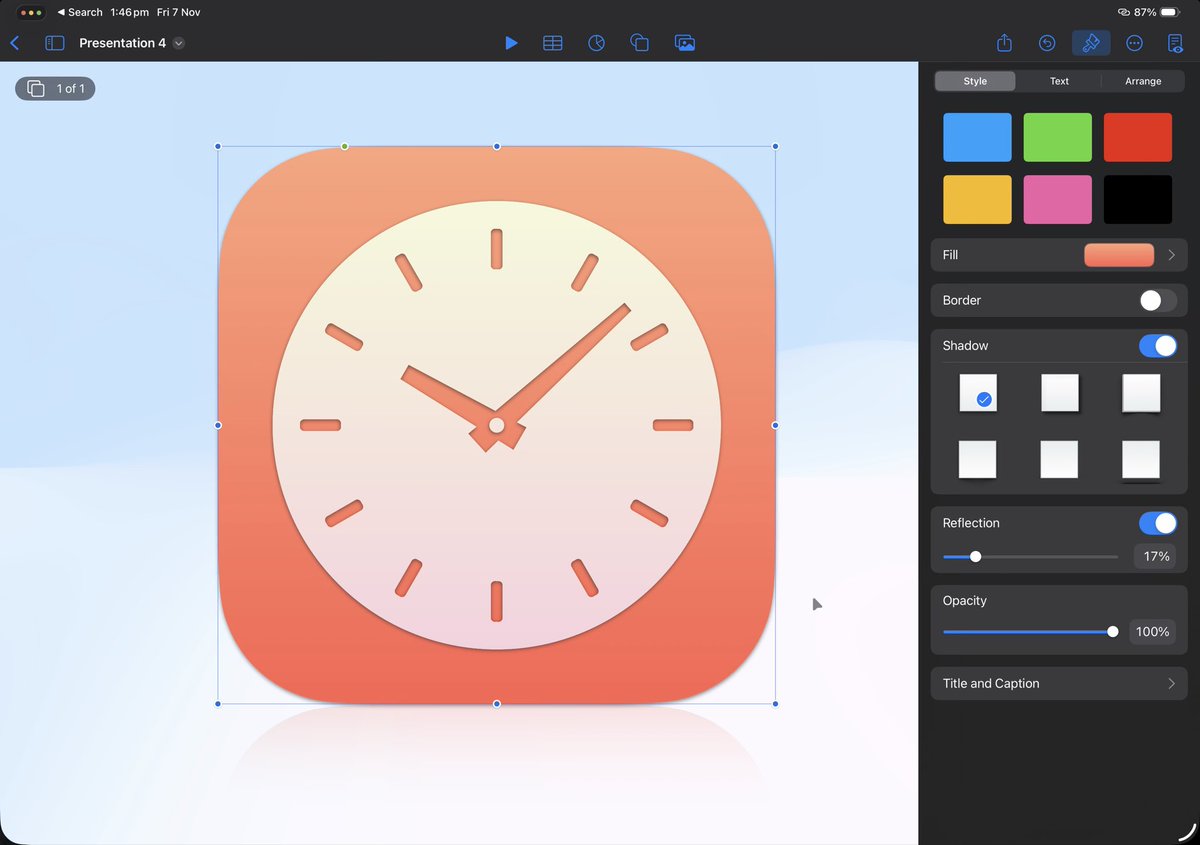Edit the Reflection 17% value field
Image resolution: width=1200 pixels, height=845 pixels.
[1155, 556]
